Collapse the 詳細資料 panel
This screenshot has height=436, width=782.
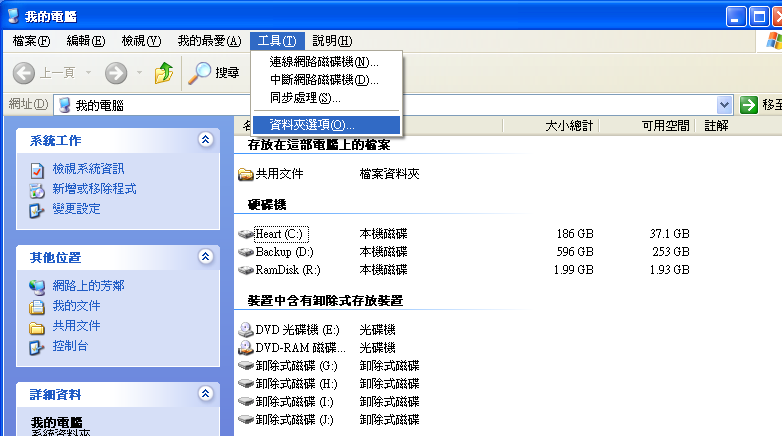point(206,394)
